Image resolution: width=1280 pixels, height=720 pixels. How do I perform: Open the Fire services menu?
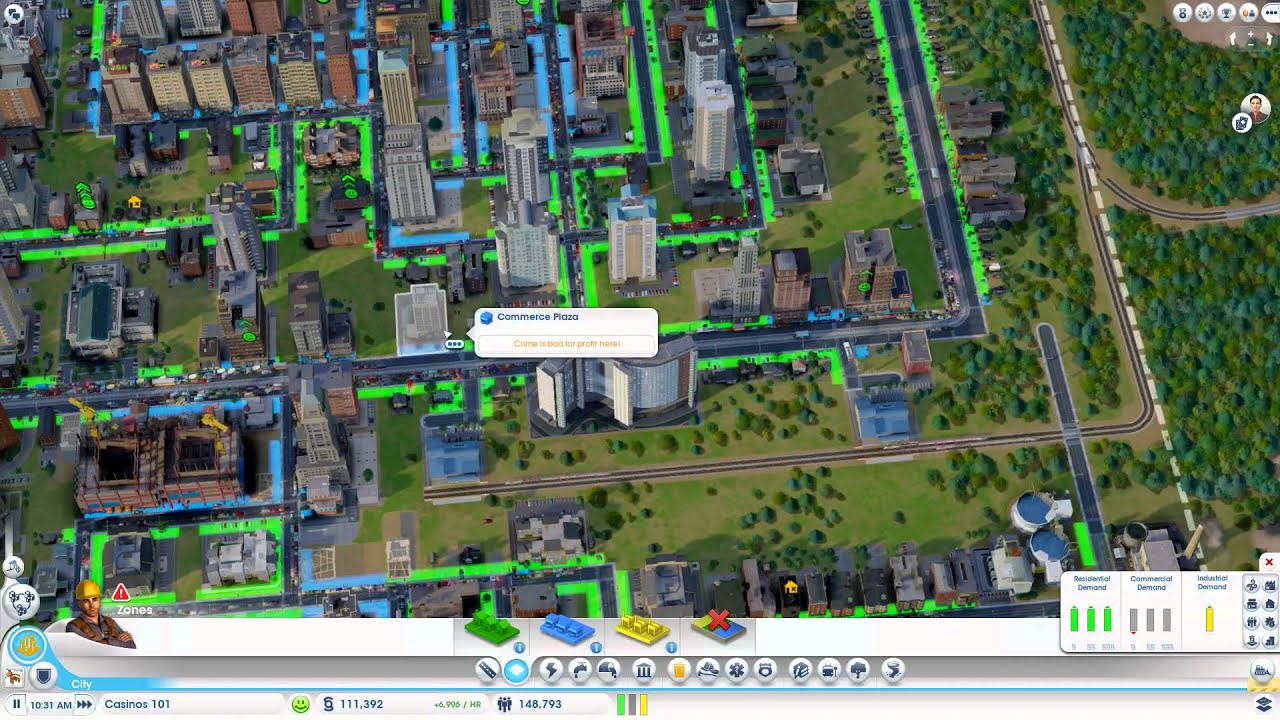(708, 670)
